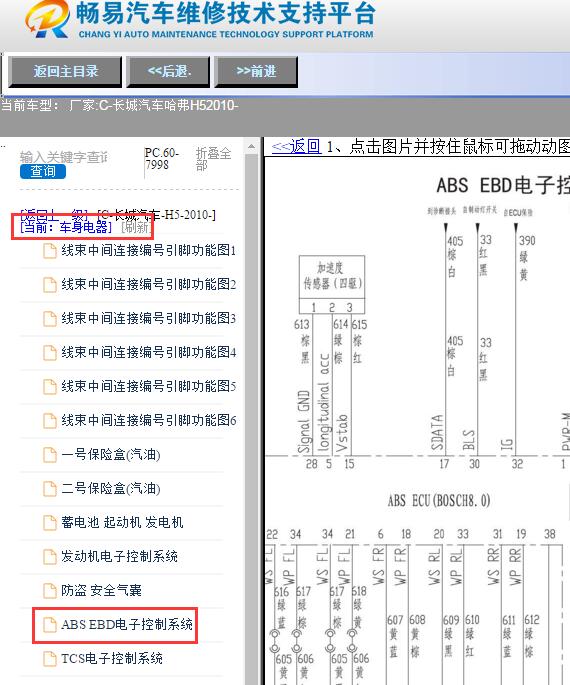Image resolution: width=570 pixels, height=685 pixels.
Task: Click the PC.60-7998 text
Action: click(161, 159)
